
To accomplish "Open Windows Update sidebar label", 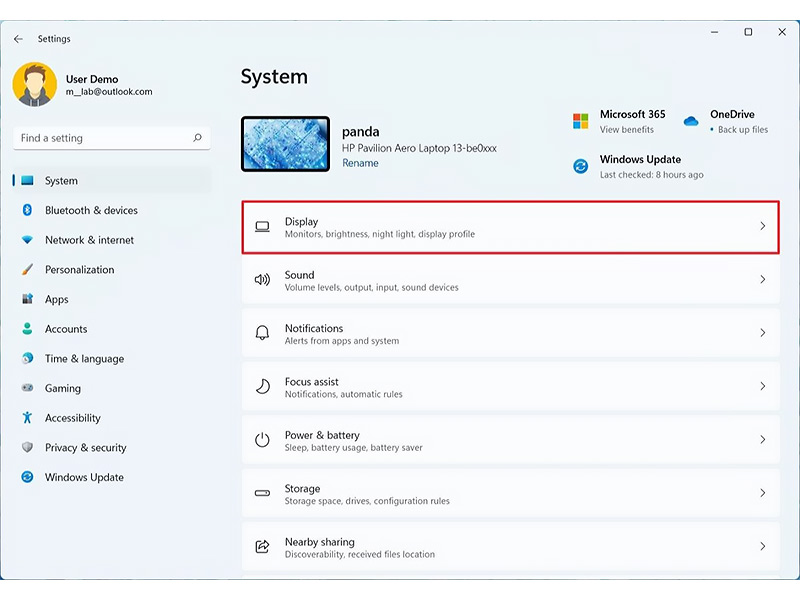I will point(84,477).
